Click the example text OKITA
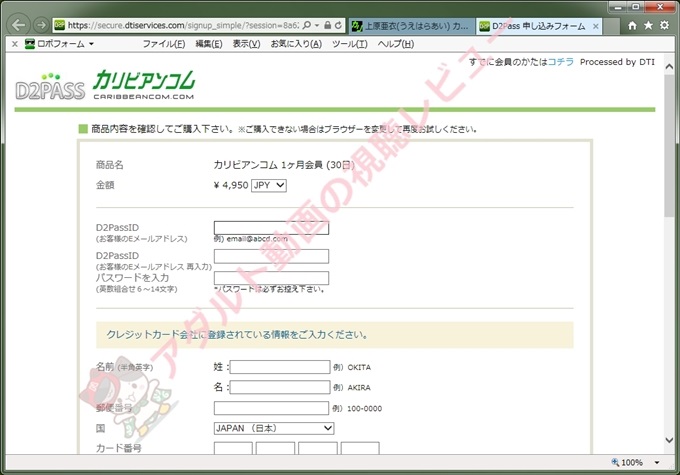The height and width of the screenshot is (475, 680). point(359,367)
